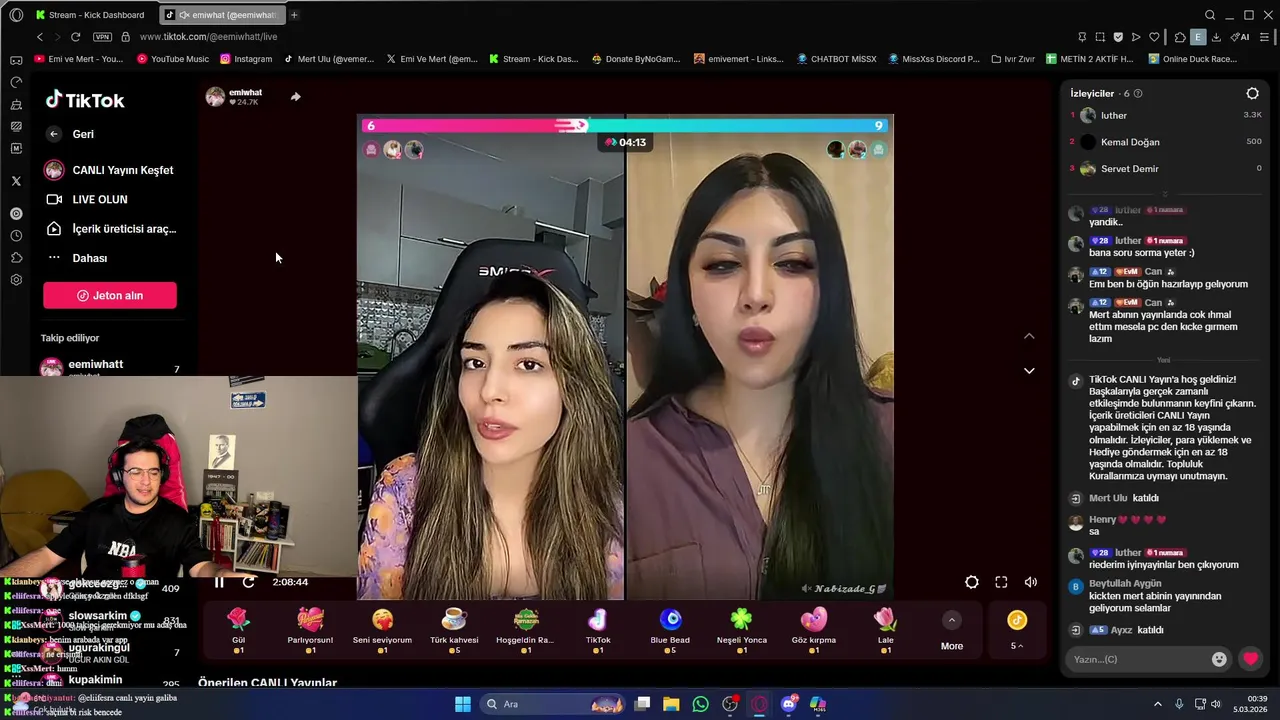This screenshot has width=1280, height=720.
Task: Open the CHATBOT MİSSX bookmark
Action: pos(836,59)
